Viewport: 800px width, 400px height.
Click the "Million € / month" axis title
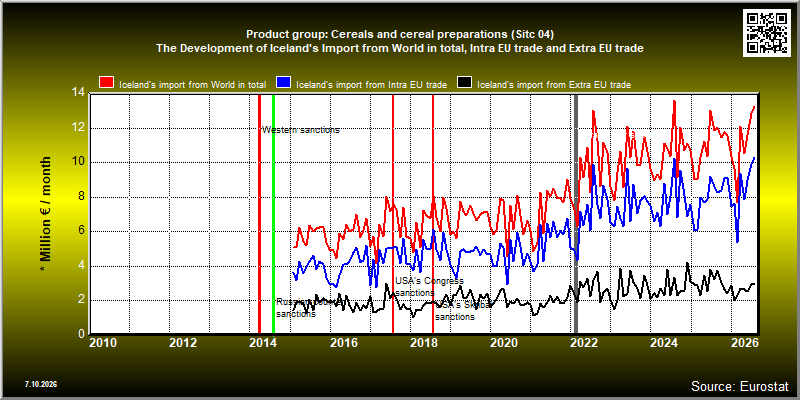click(46, 214)
